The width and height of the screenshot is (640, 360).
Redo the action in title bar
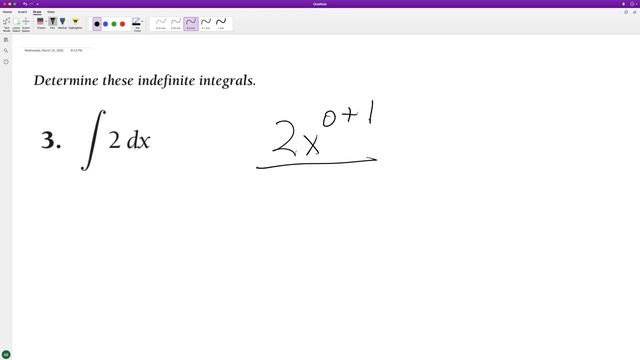[31, 4]
